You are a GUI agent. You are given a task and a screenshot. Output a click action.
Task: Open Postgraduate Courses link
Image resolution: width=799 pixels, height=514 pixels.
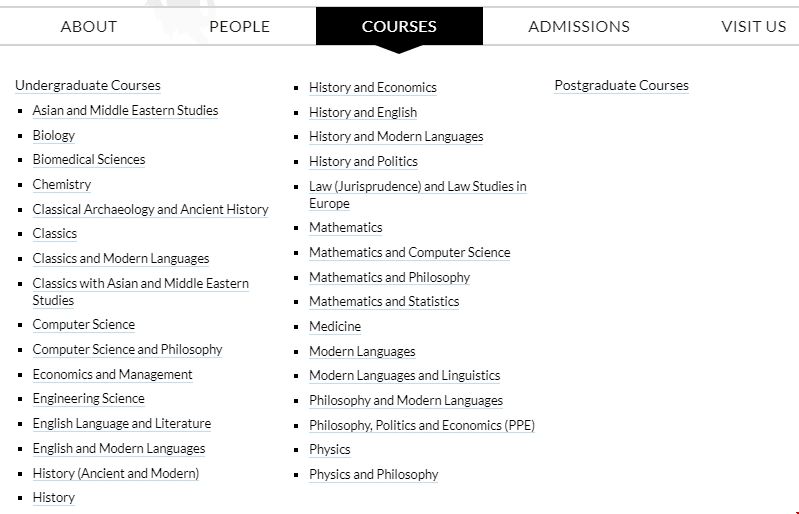[621, 86]
